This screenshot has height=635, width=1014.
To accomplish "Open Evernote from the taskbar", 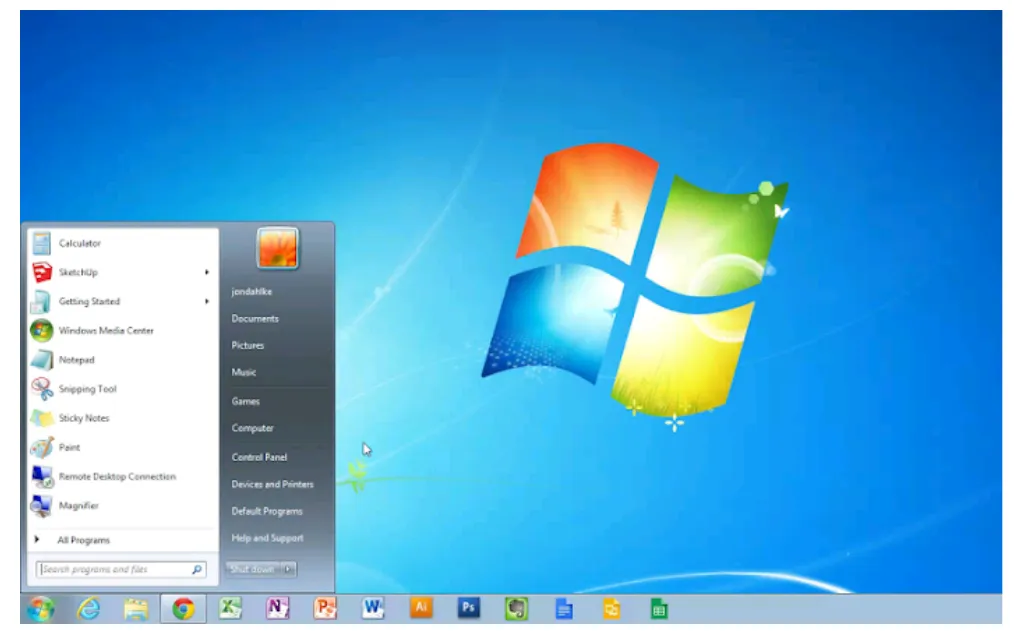I will [516, 608].
